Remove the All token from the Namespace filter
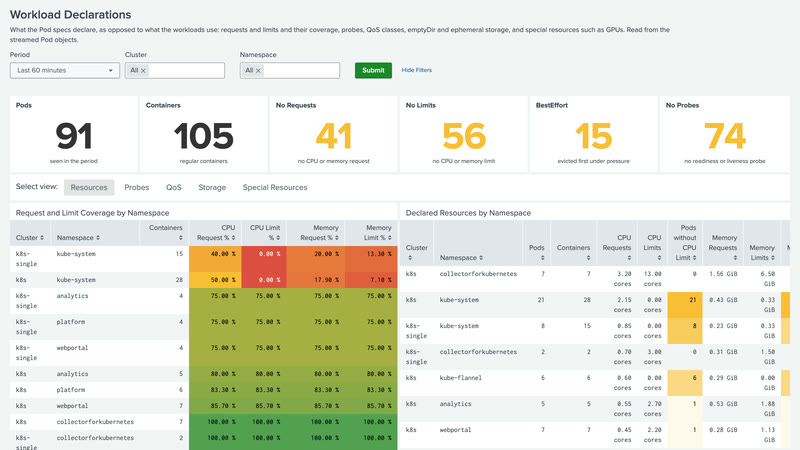Image resolution: width=800 pixels, height=450 pixels. pos(258,71)
